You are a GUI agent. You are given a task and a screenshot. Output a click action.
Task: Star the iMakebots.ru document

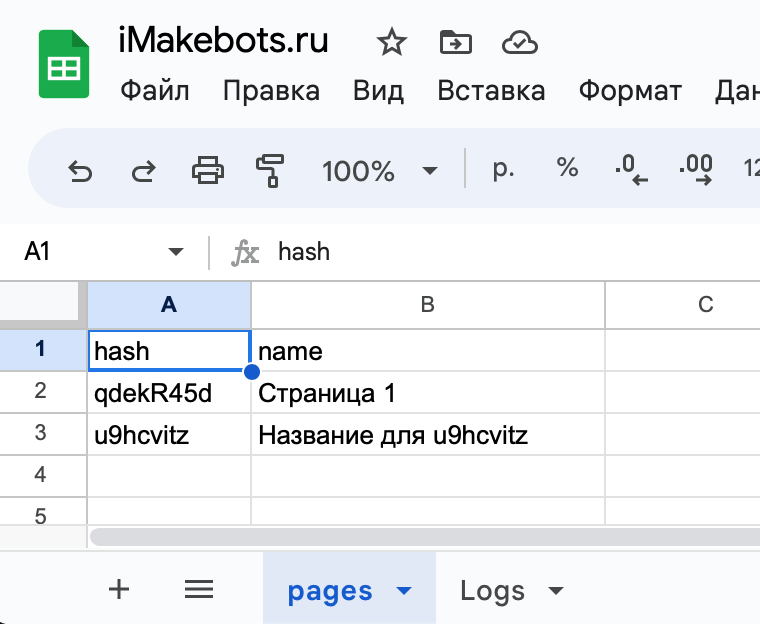[x=392, y=43]
